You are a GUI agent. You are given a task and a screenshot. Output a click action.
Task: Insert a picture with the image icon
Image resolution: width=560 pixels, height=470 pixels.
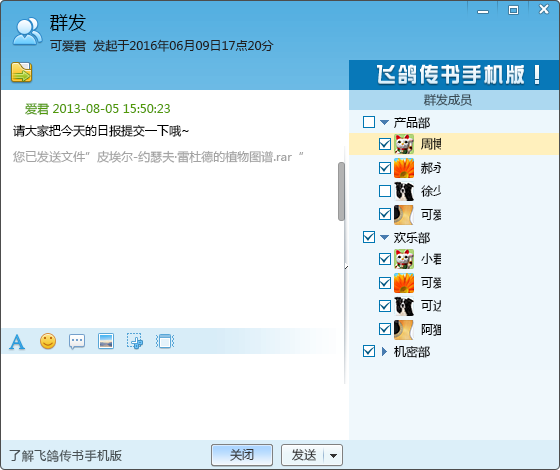pyautogui.click(x=106, y=341)
